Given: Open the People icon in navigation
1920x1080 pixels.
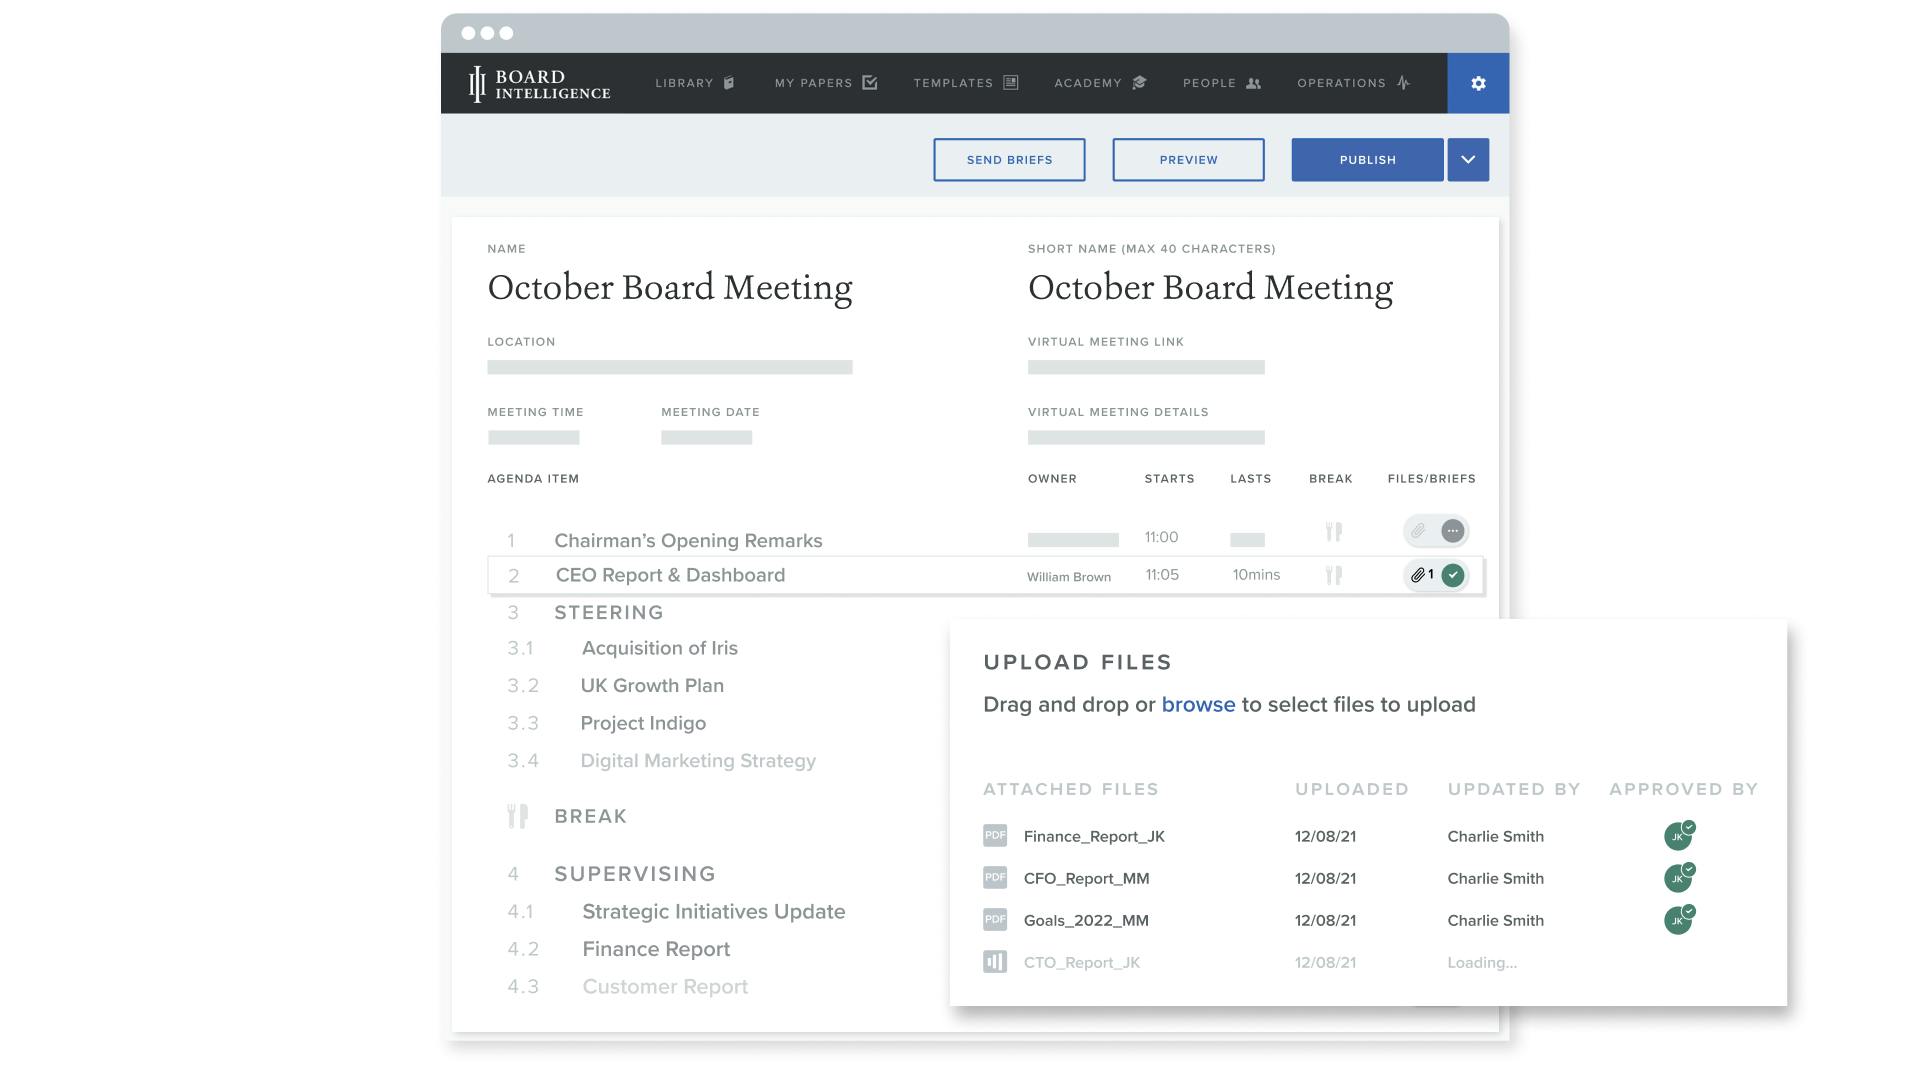Looking at the screenshot, I should click(1253, 83).
